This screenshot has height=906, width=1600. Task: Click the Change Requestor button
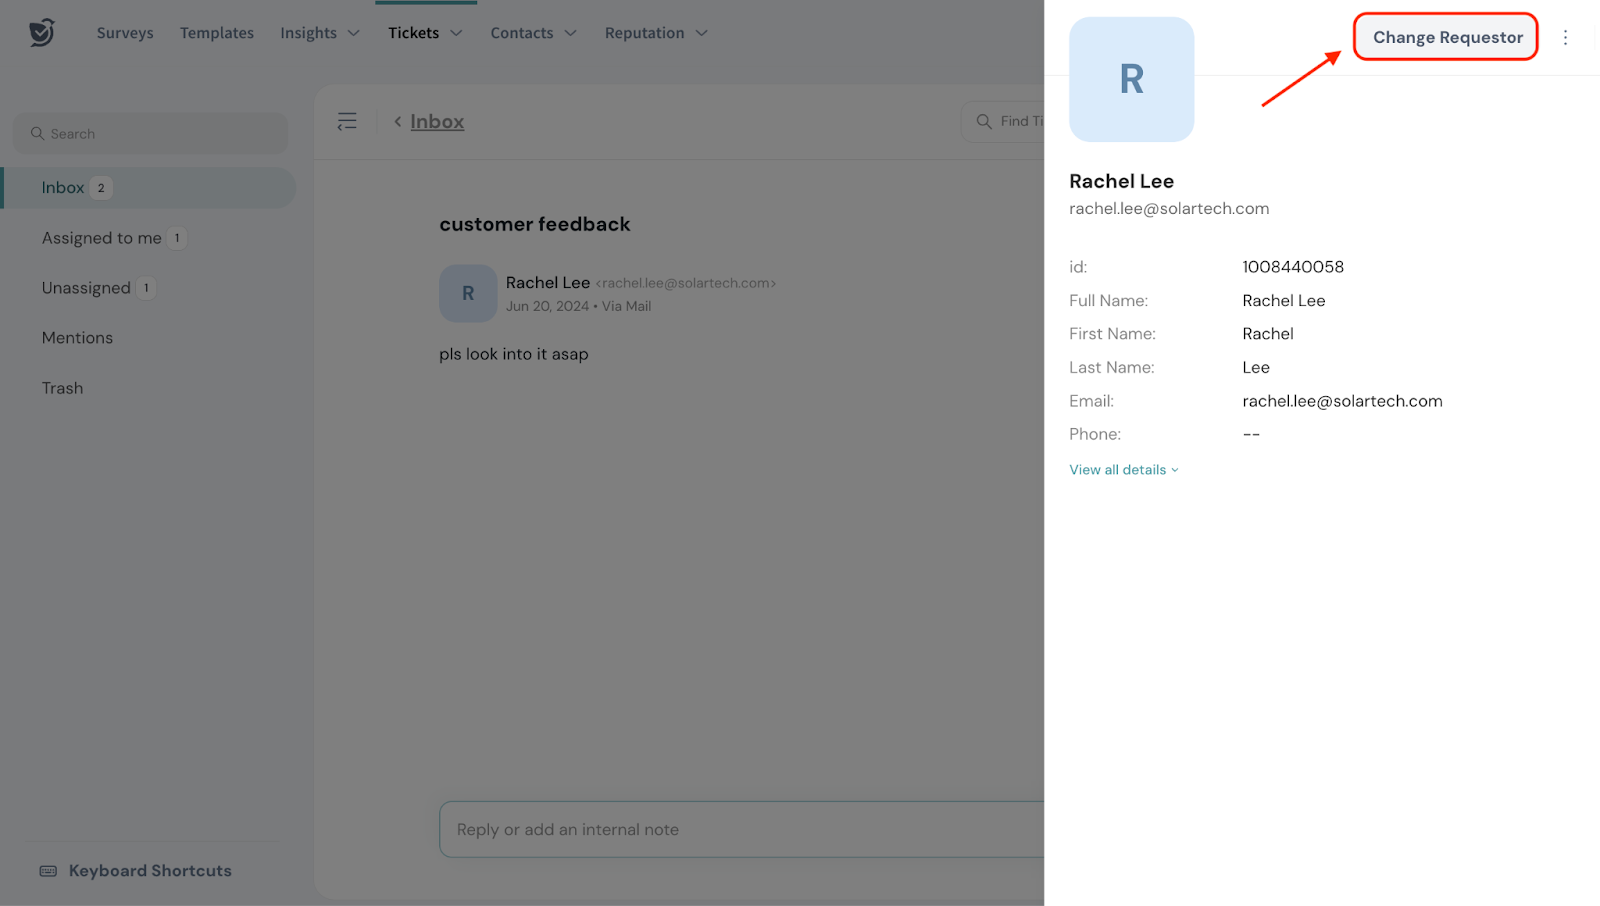[1446, 37]
